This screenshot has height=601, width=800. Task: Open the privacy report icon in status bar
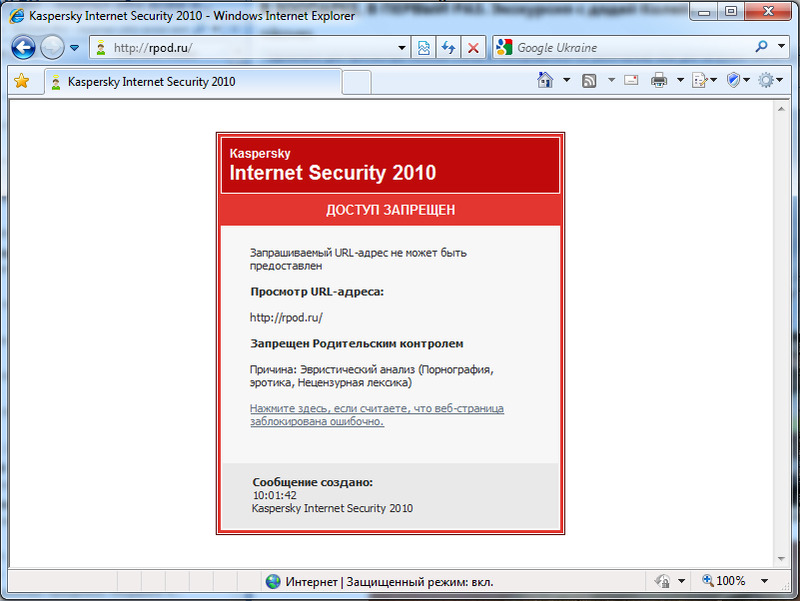pos(663,581)
